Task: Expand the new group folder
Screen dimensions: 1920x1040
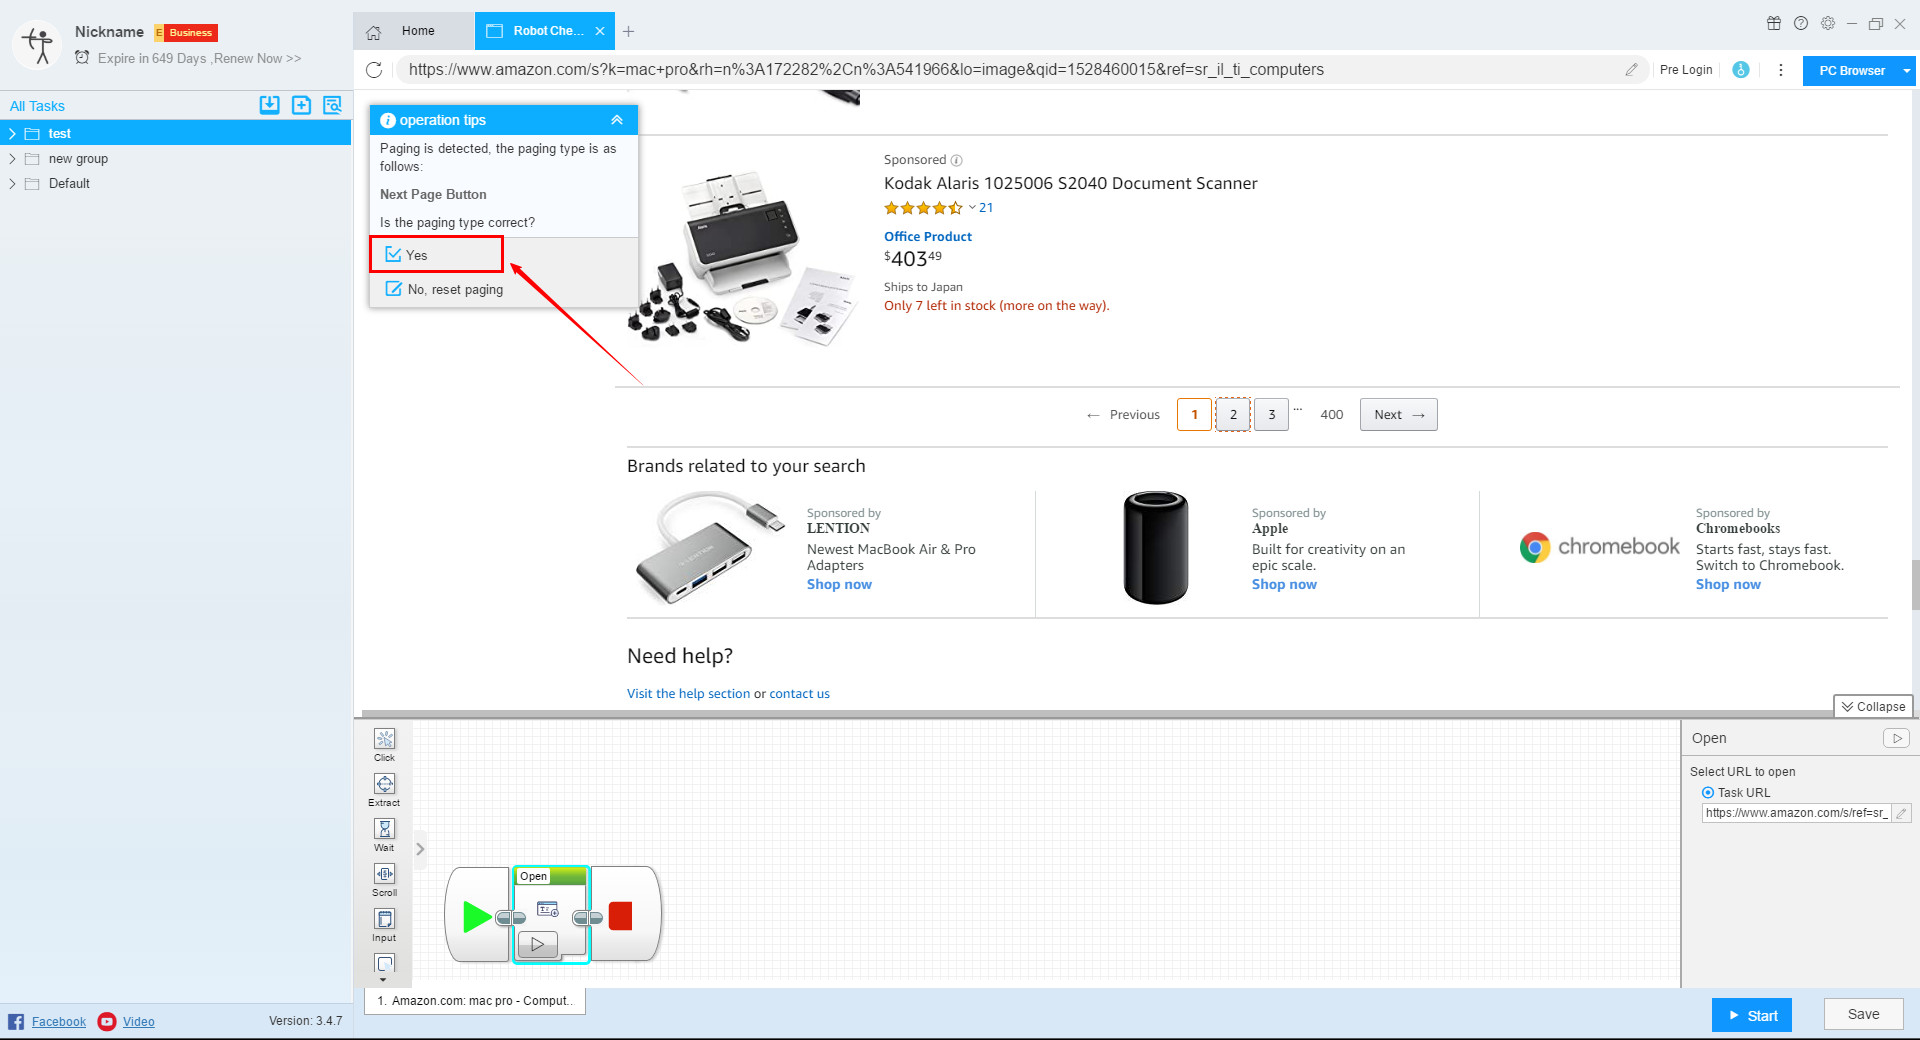Action: (x=12, y=159)
